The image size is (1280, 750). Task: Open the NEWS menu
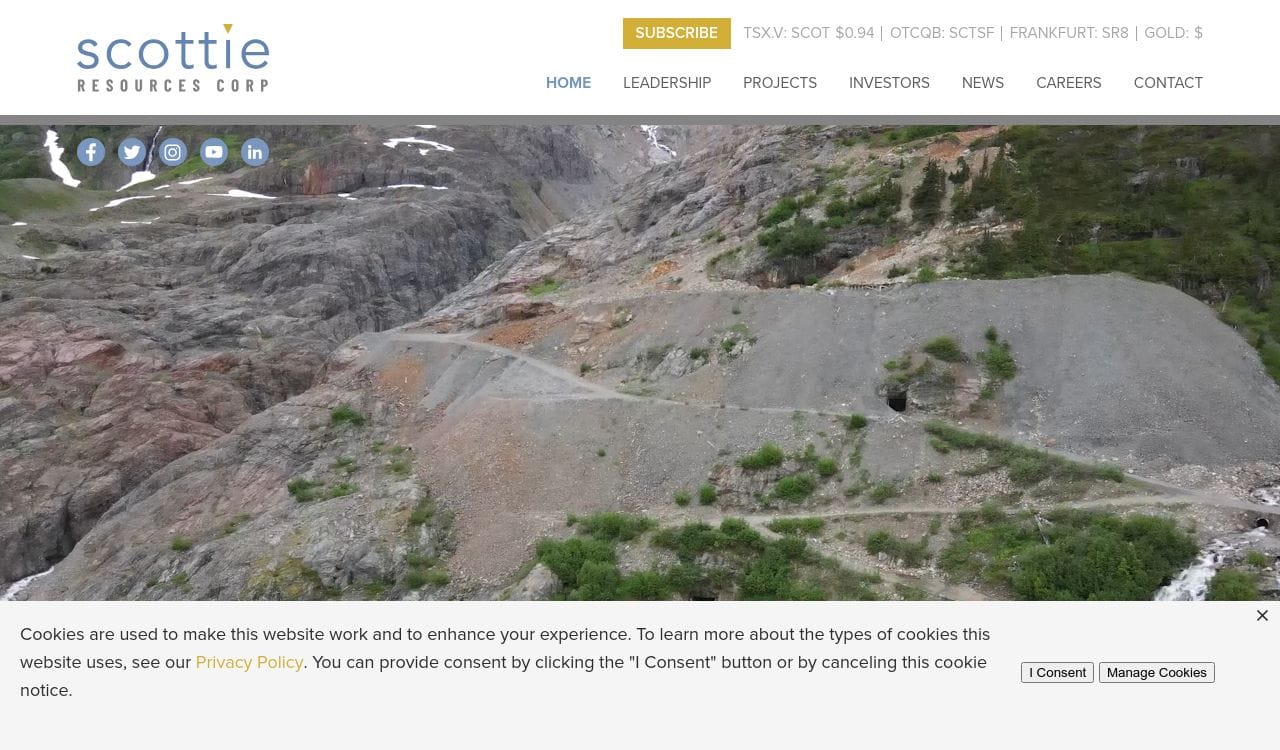point(983,83)
